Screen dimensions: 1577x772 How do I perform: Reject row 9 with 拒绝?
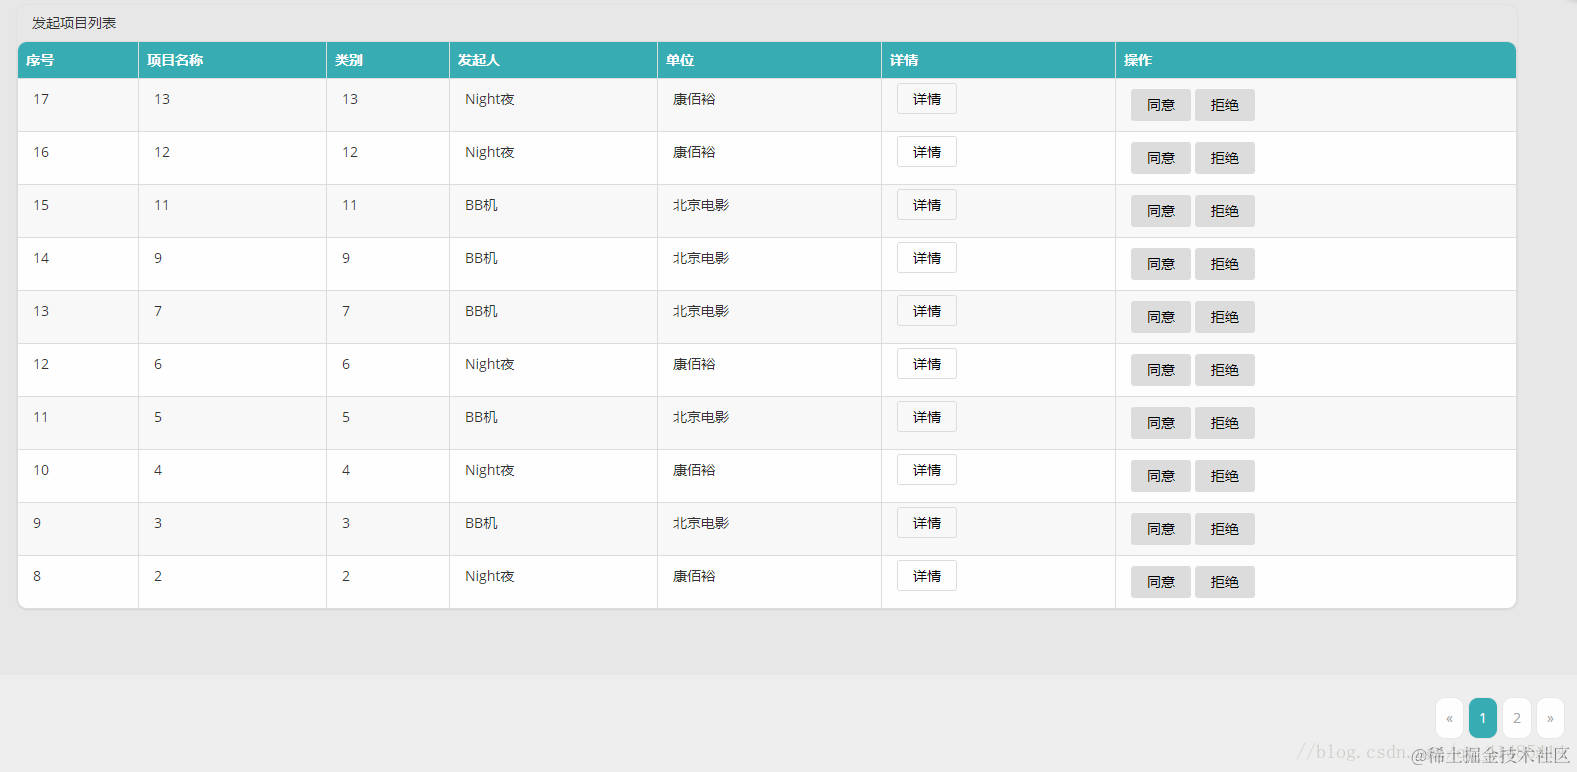1224,529
